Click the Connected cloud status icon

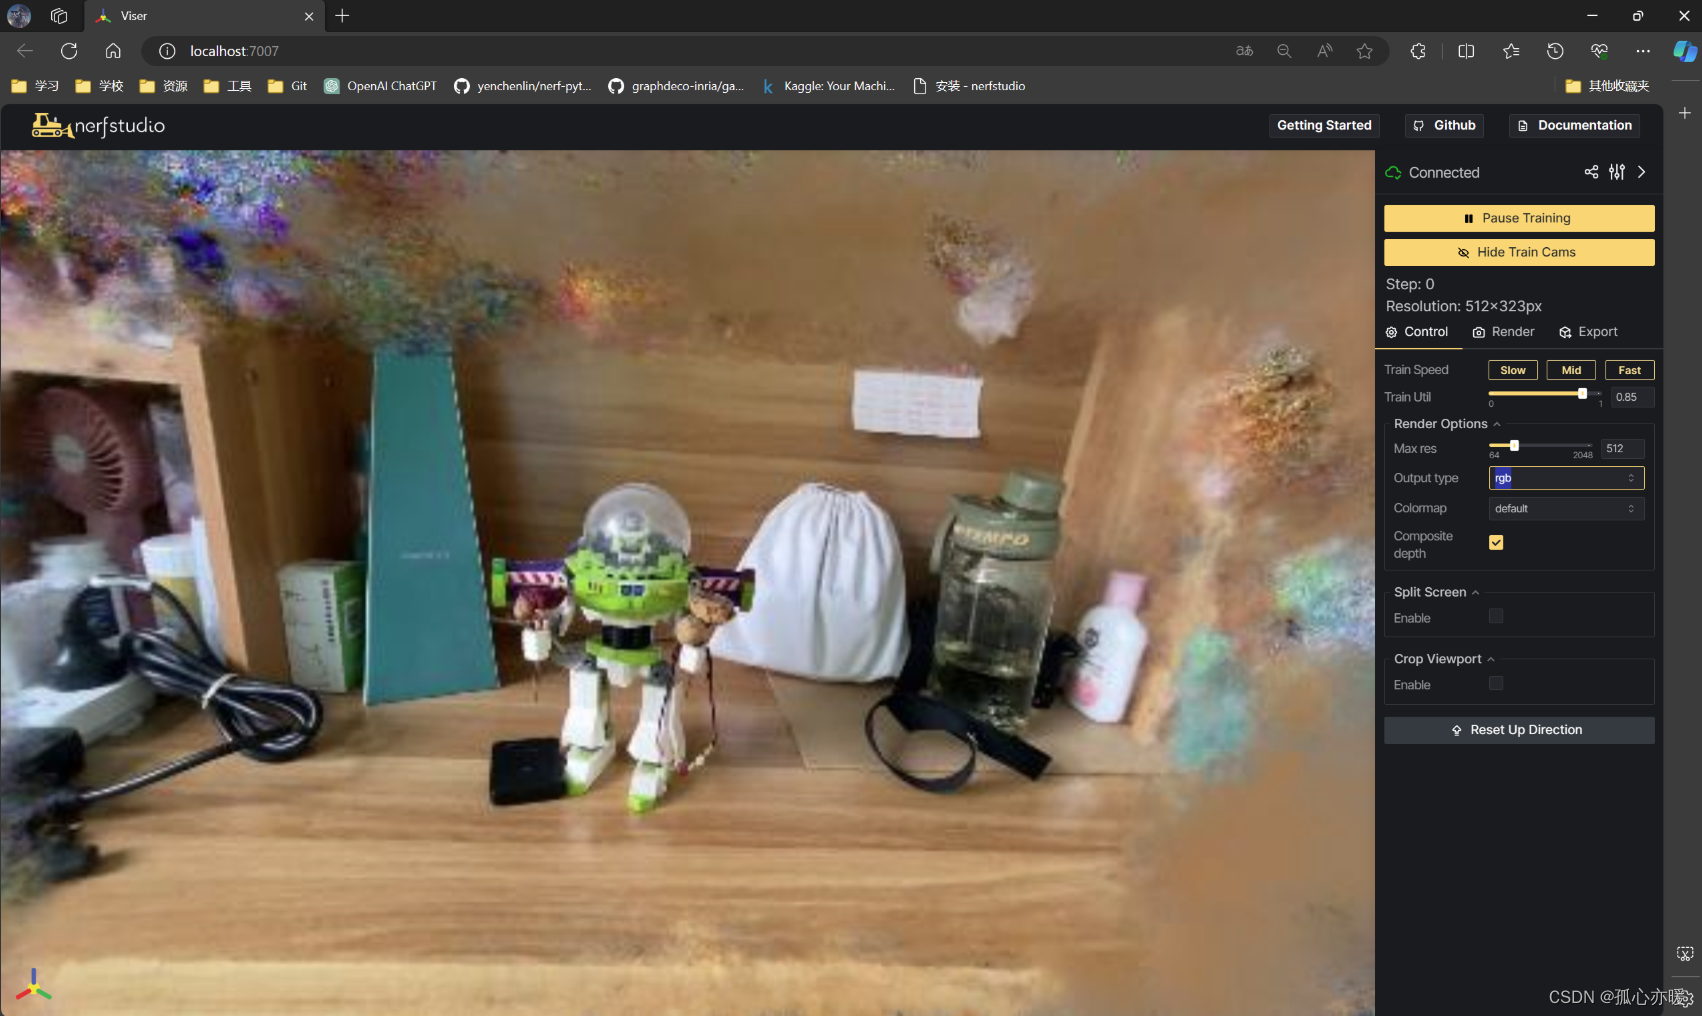tap(1393, 173)
